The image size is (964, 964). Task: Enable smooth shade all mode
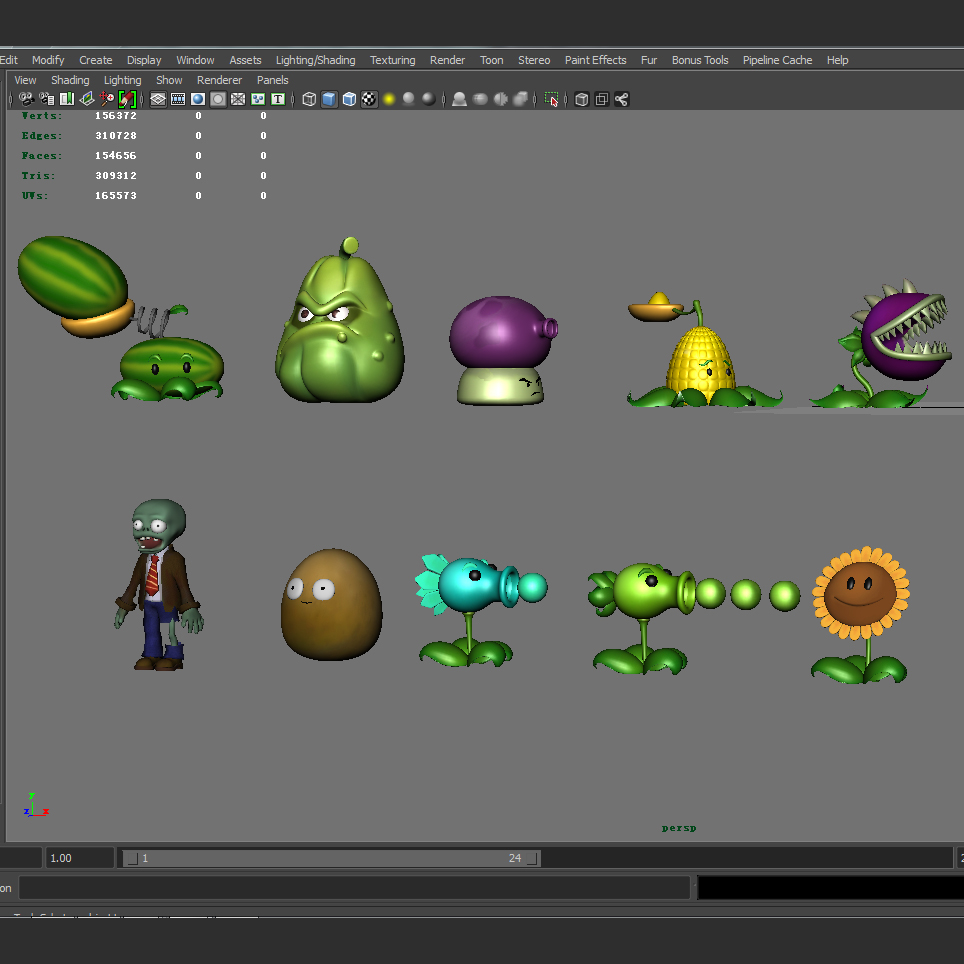click(x=329, y=99)
